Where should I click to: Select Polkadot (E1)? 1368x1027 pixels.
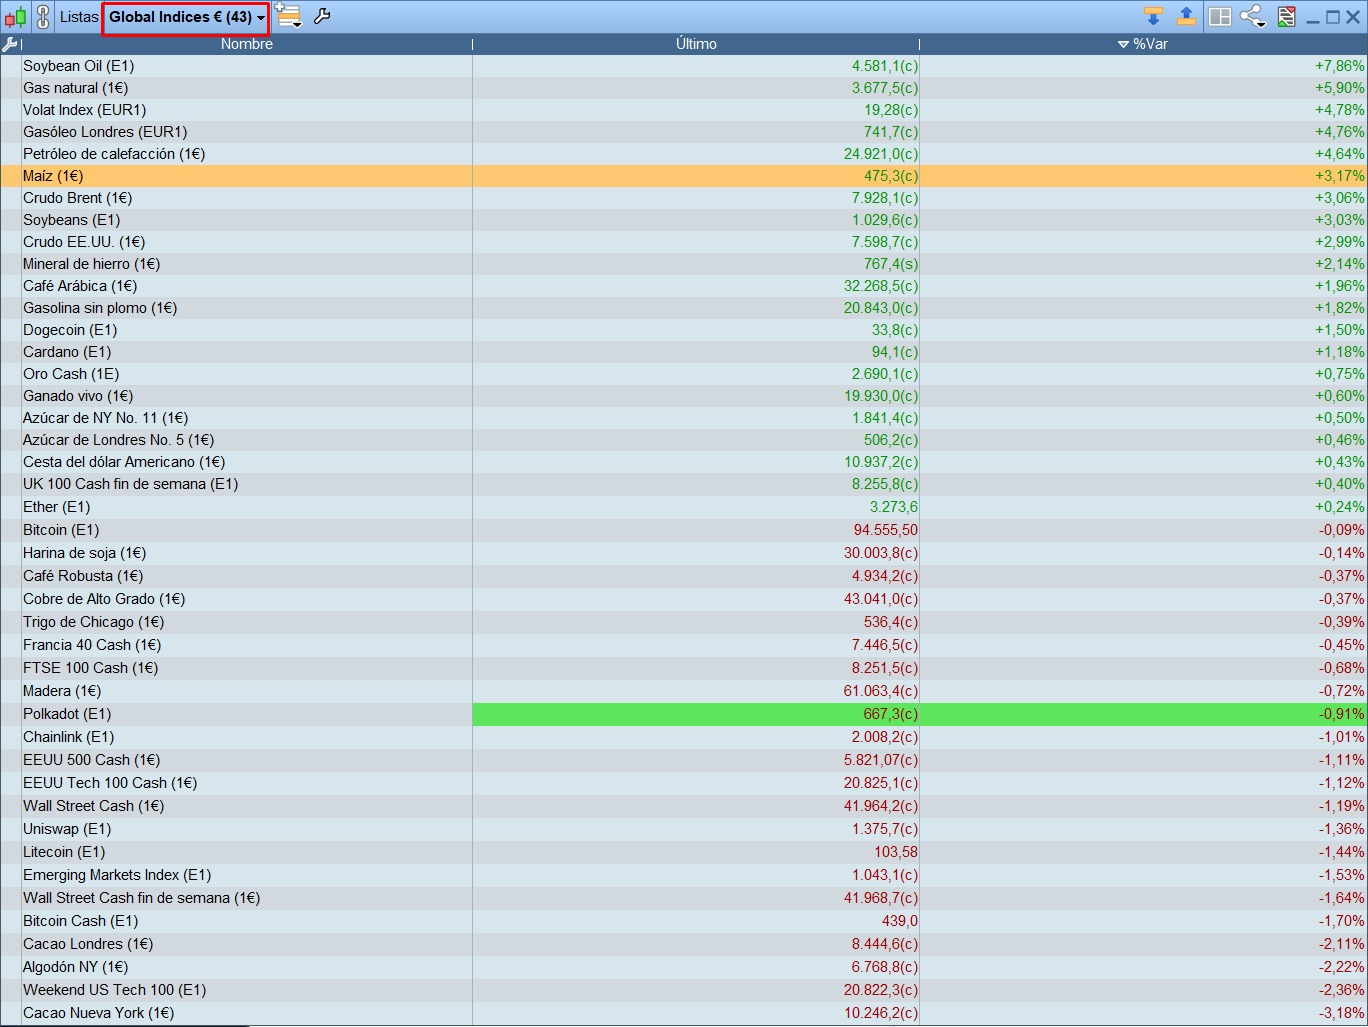[x=67, y=714]
